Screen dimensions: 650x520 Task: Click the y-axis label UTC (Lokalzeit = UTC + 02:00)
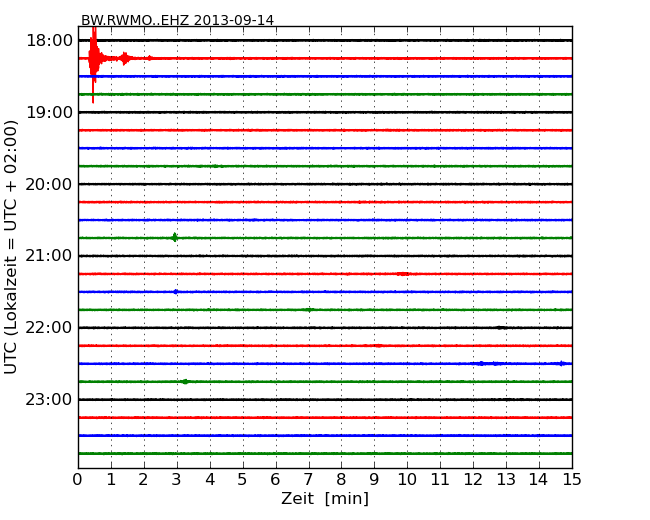[x=11, y=247]
